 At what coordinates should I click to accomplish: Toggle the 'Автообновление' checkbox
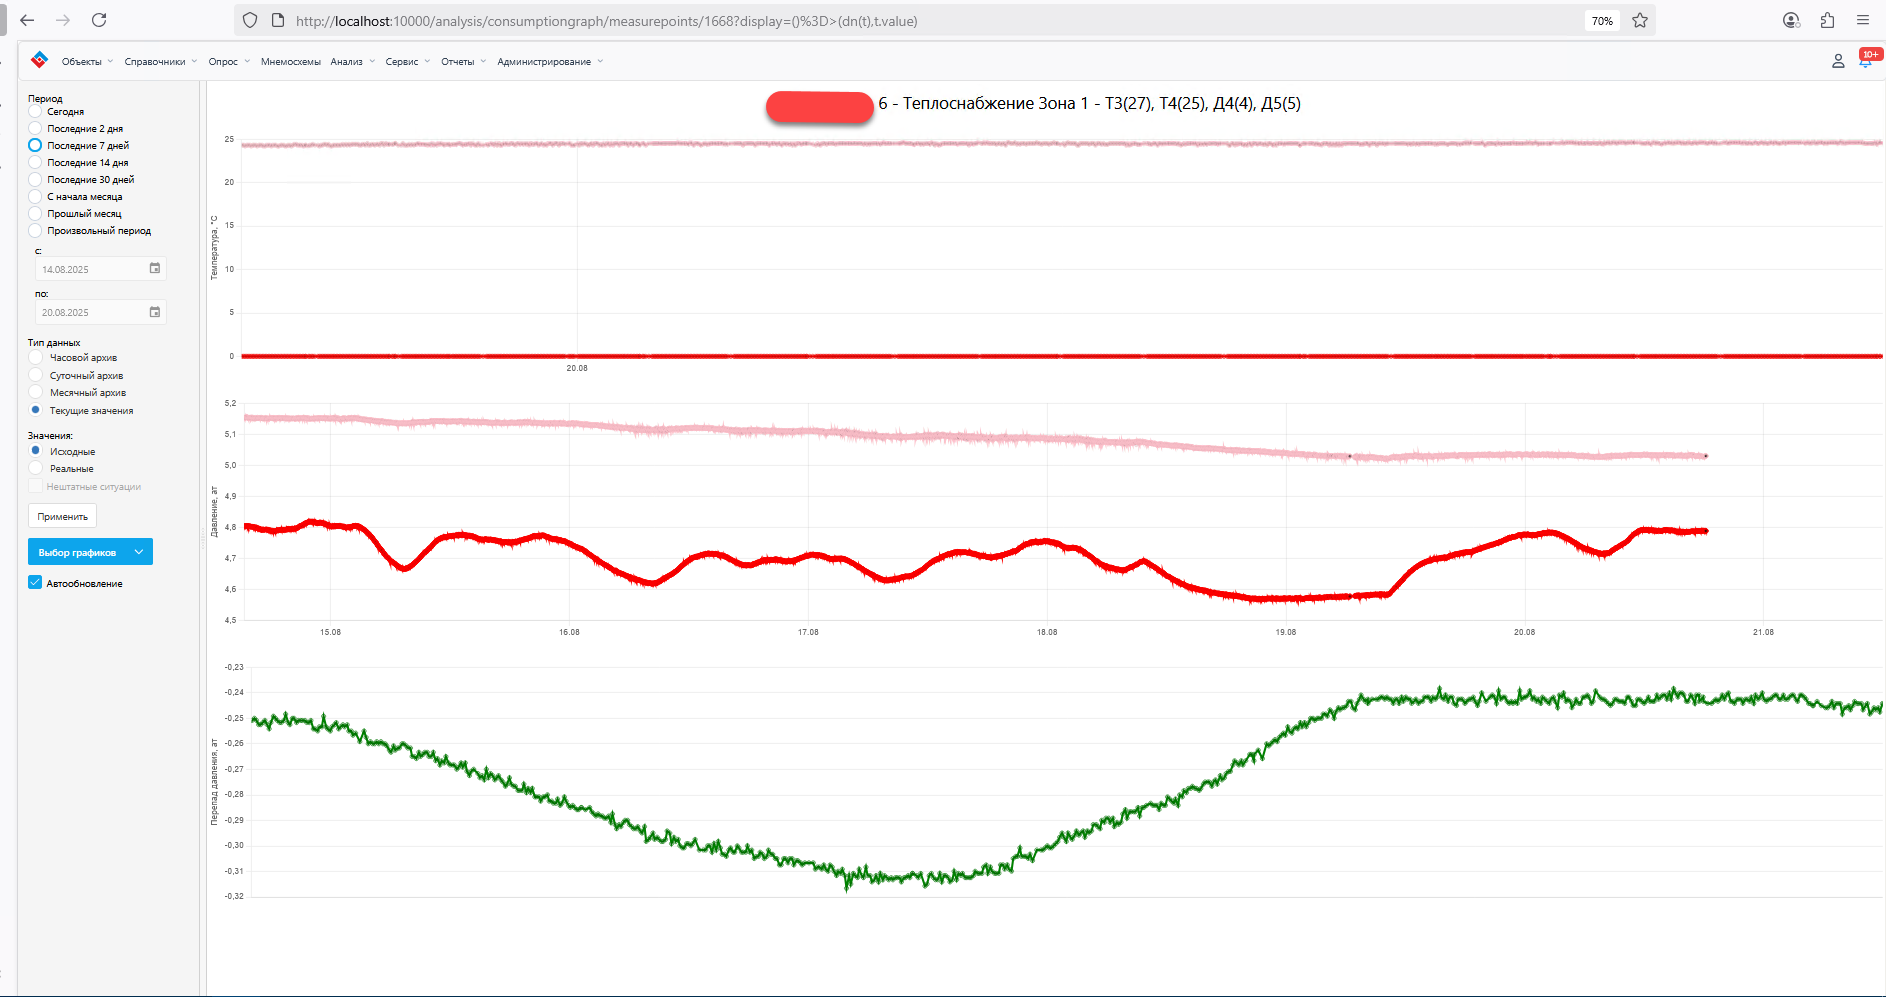click(35, 583)
